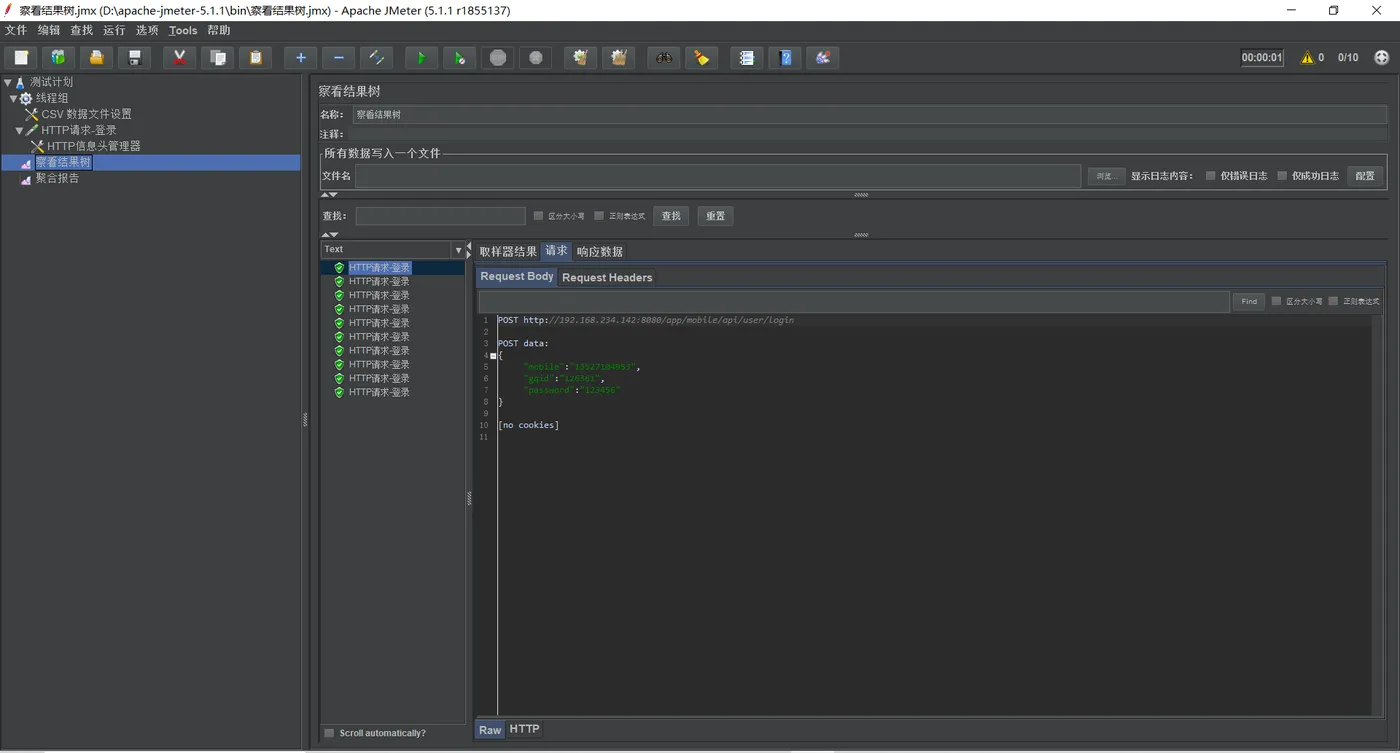This screenshot has height=753, width=1400.
Task: Click the feather icon right of Help
Action: [x=822, y=58]
